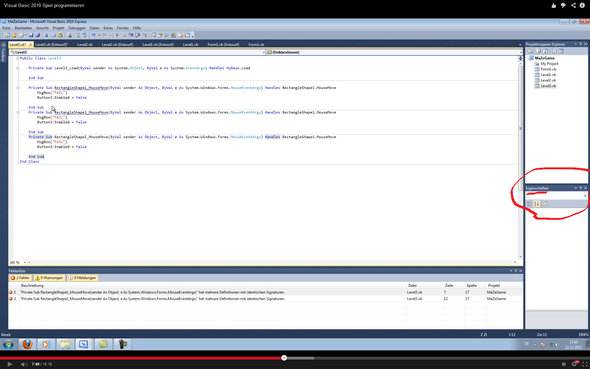Start debugging with the green play icon

tap(117, 35)
